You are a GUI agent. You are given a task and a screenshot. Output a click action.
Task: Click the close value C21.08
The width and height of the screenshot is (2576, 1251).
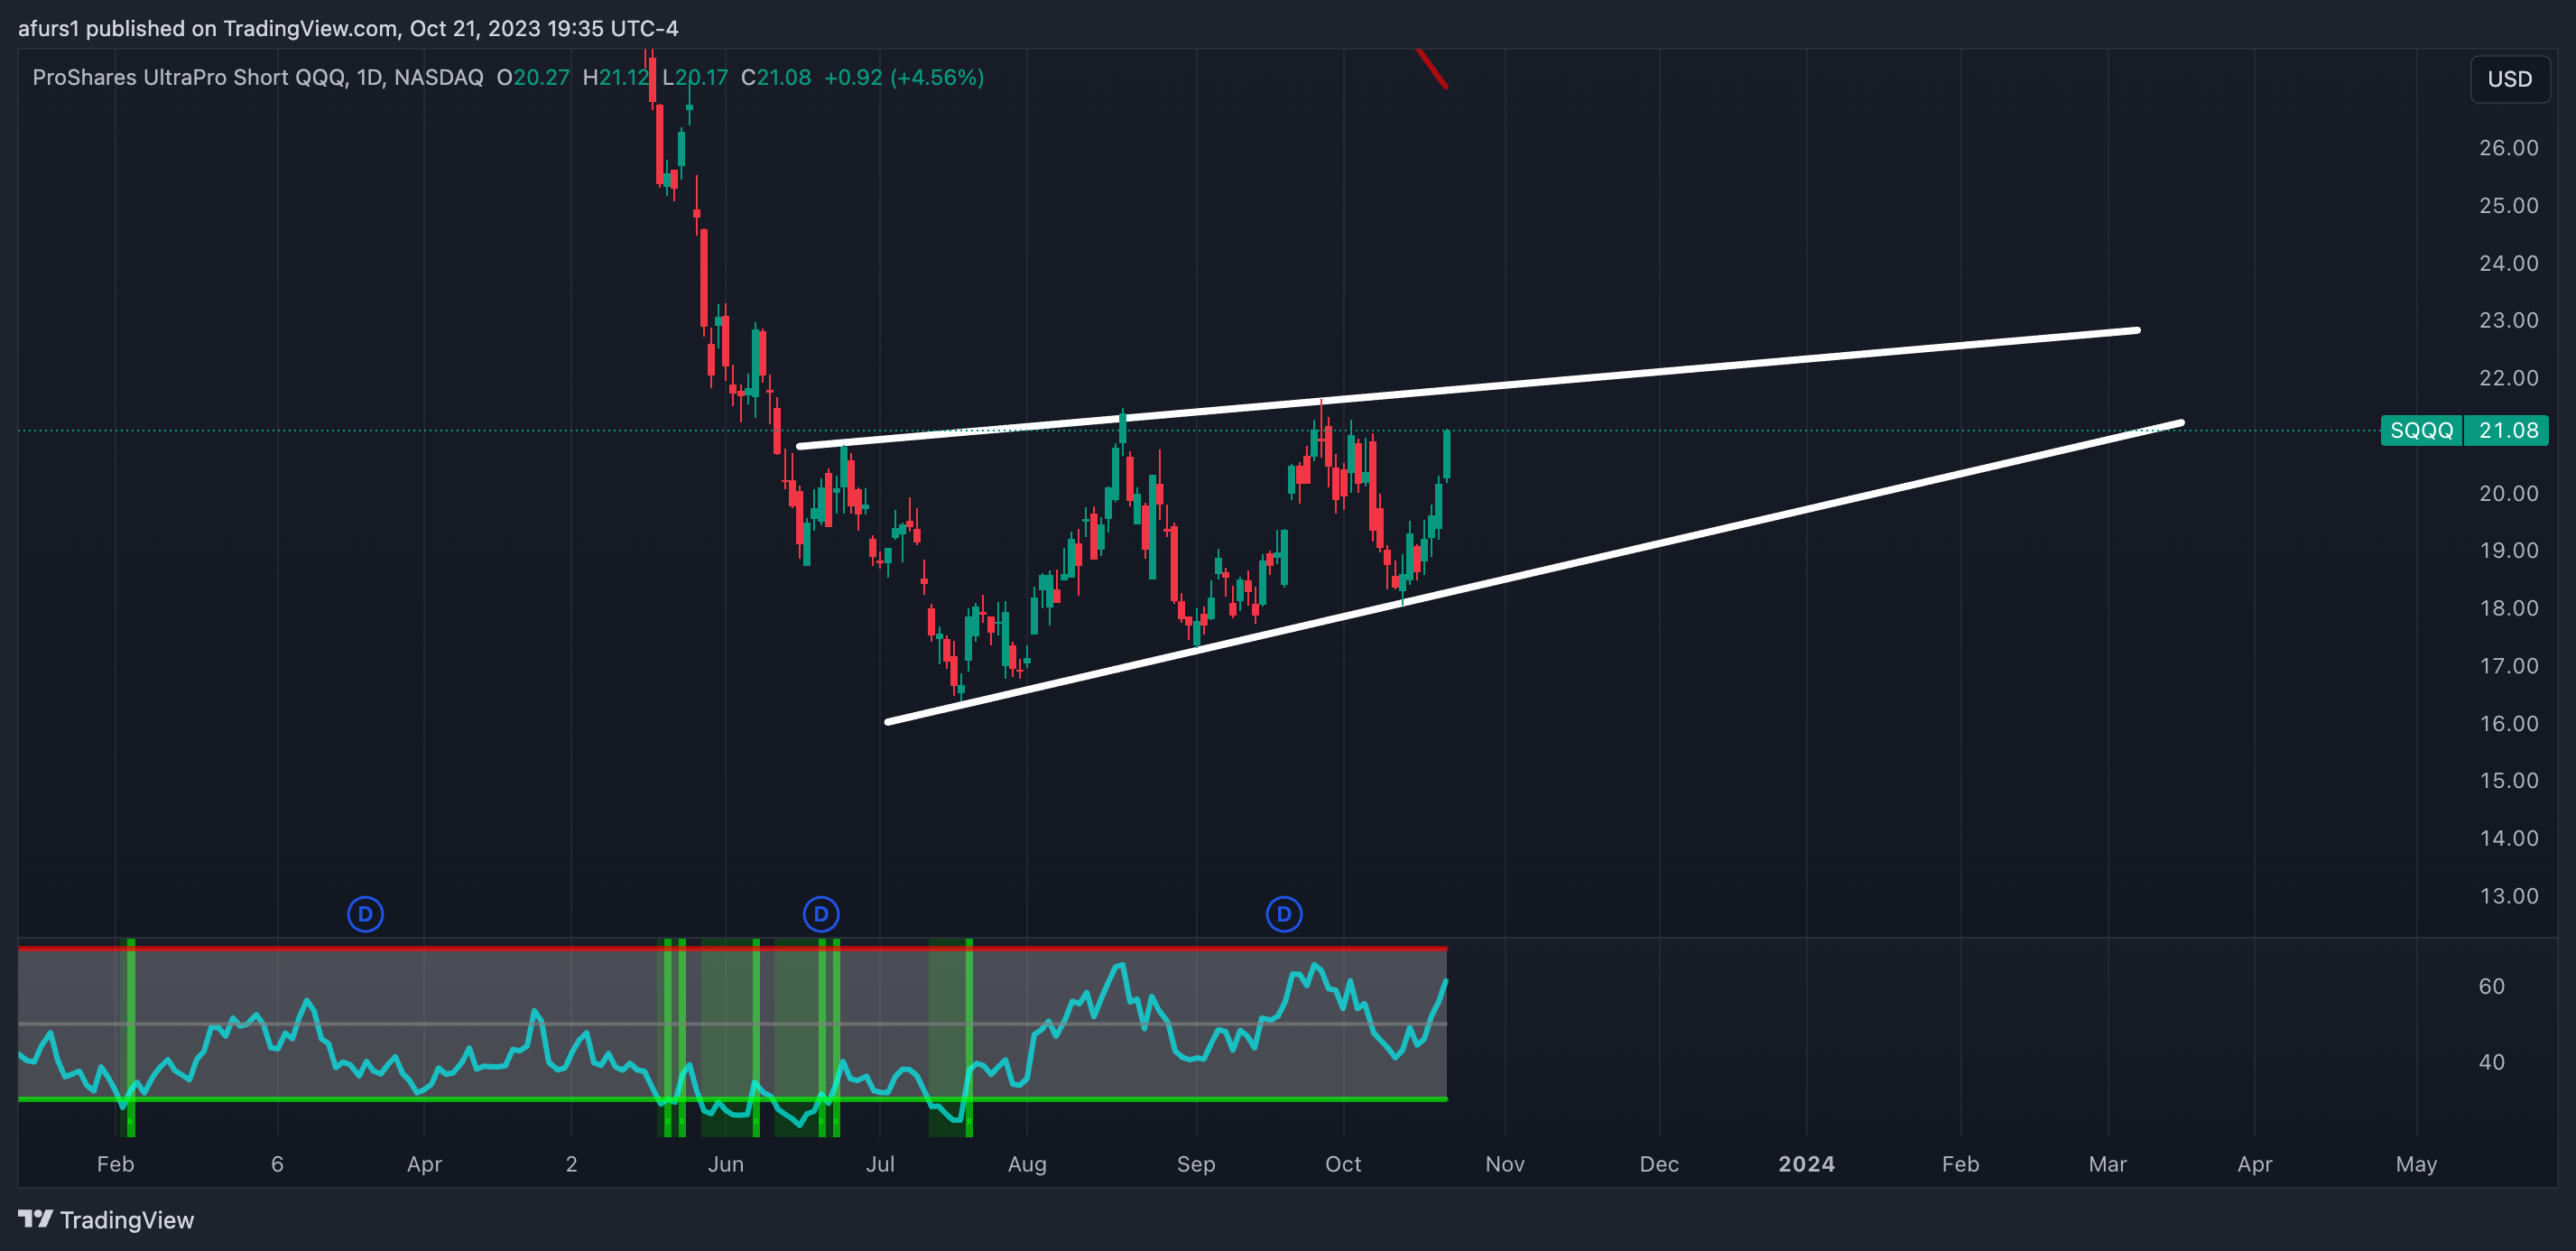click(776, 77)
